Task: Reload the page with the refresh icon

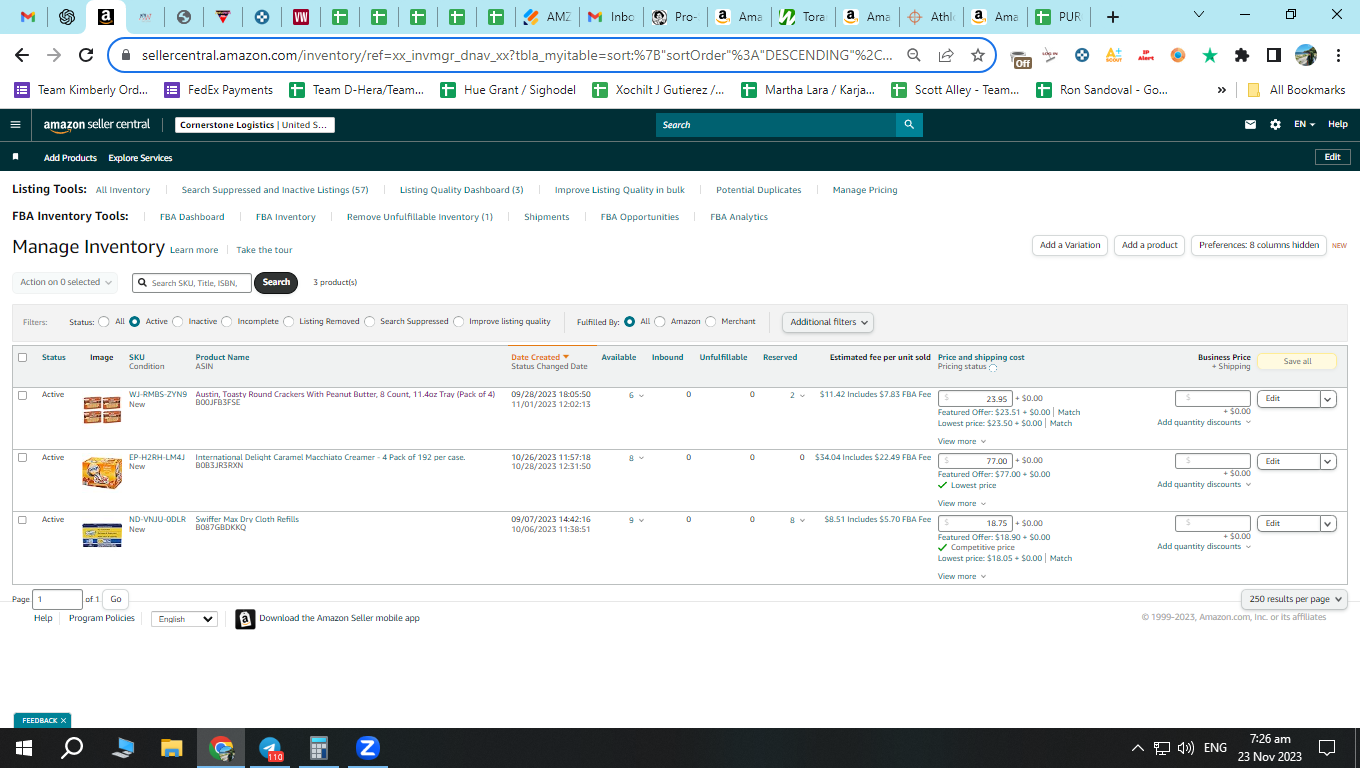Action: pos(86,55)
